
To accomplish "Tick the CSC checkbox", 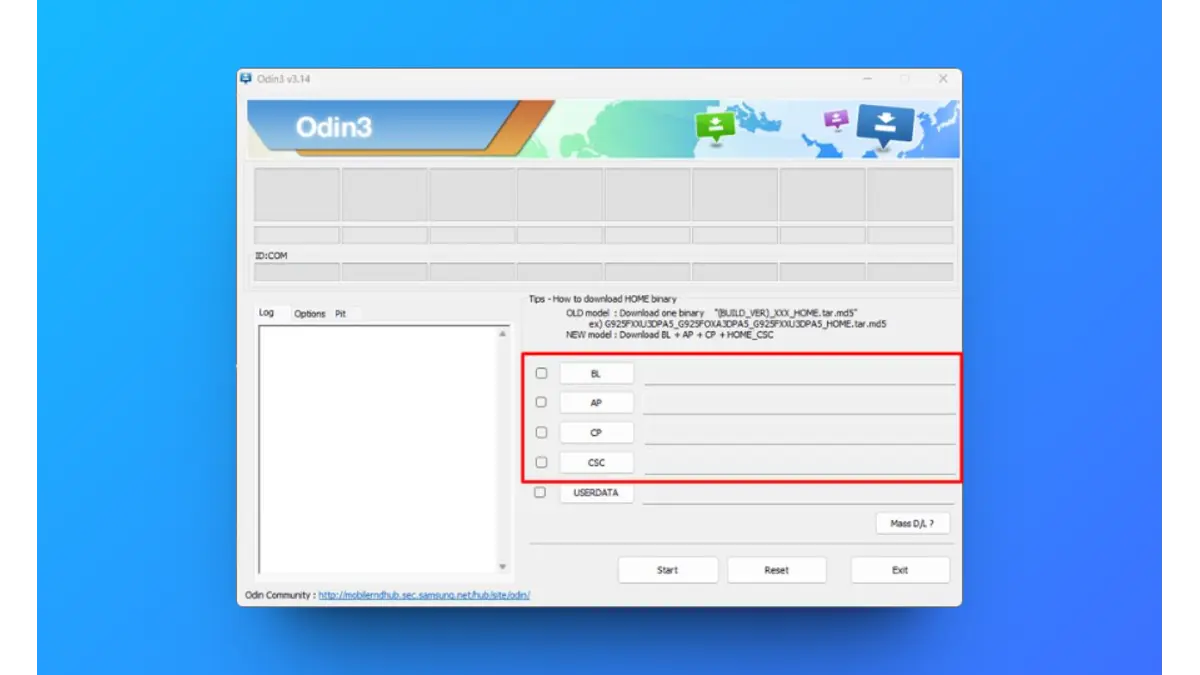I will tap(541, 463).
